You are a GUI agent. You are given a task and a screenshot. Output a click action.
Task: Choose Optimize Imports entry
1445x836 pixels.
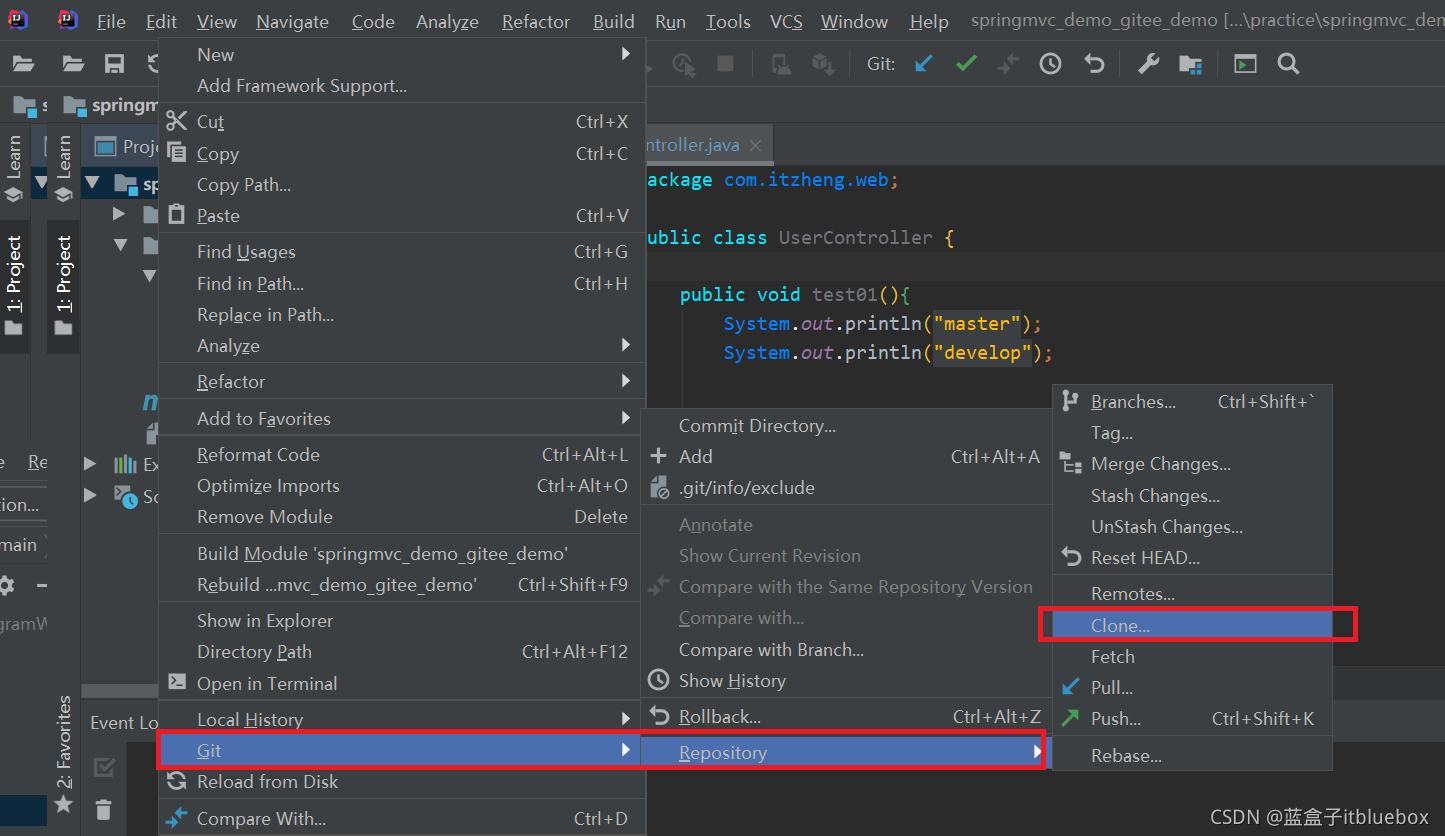click(402, 486)
